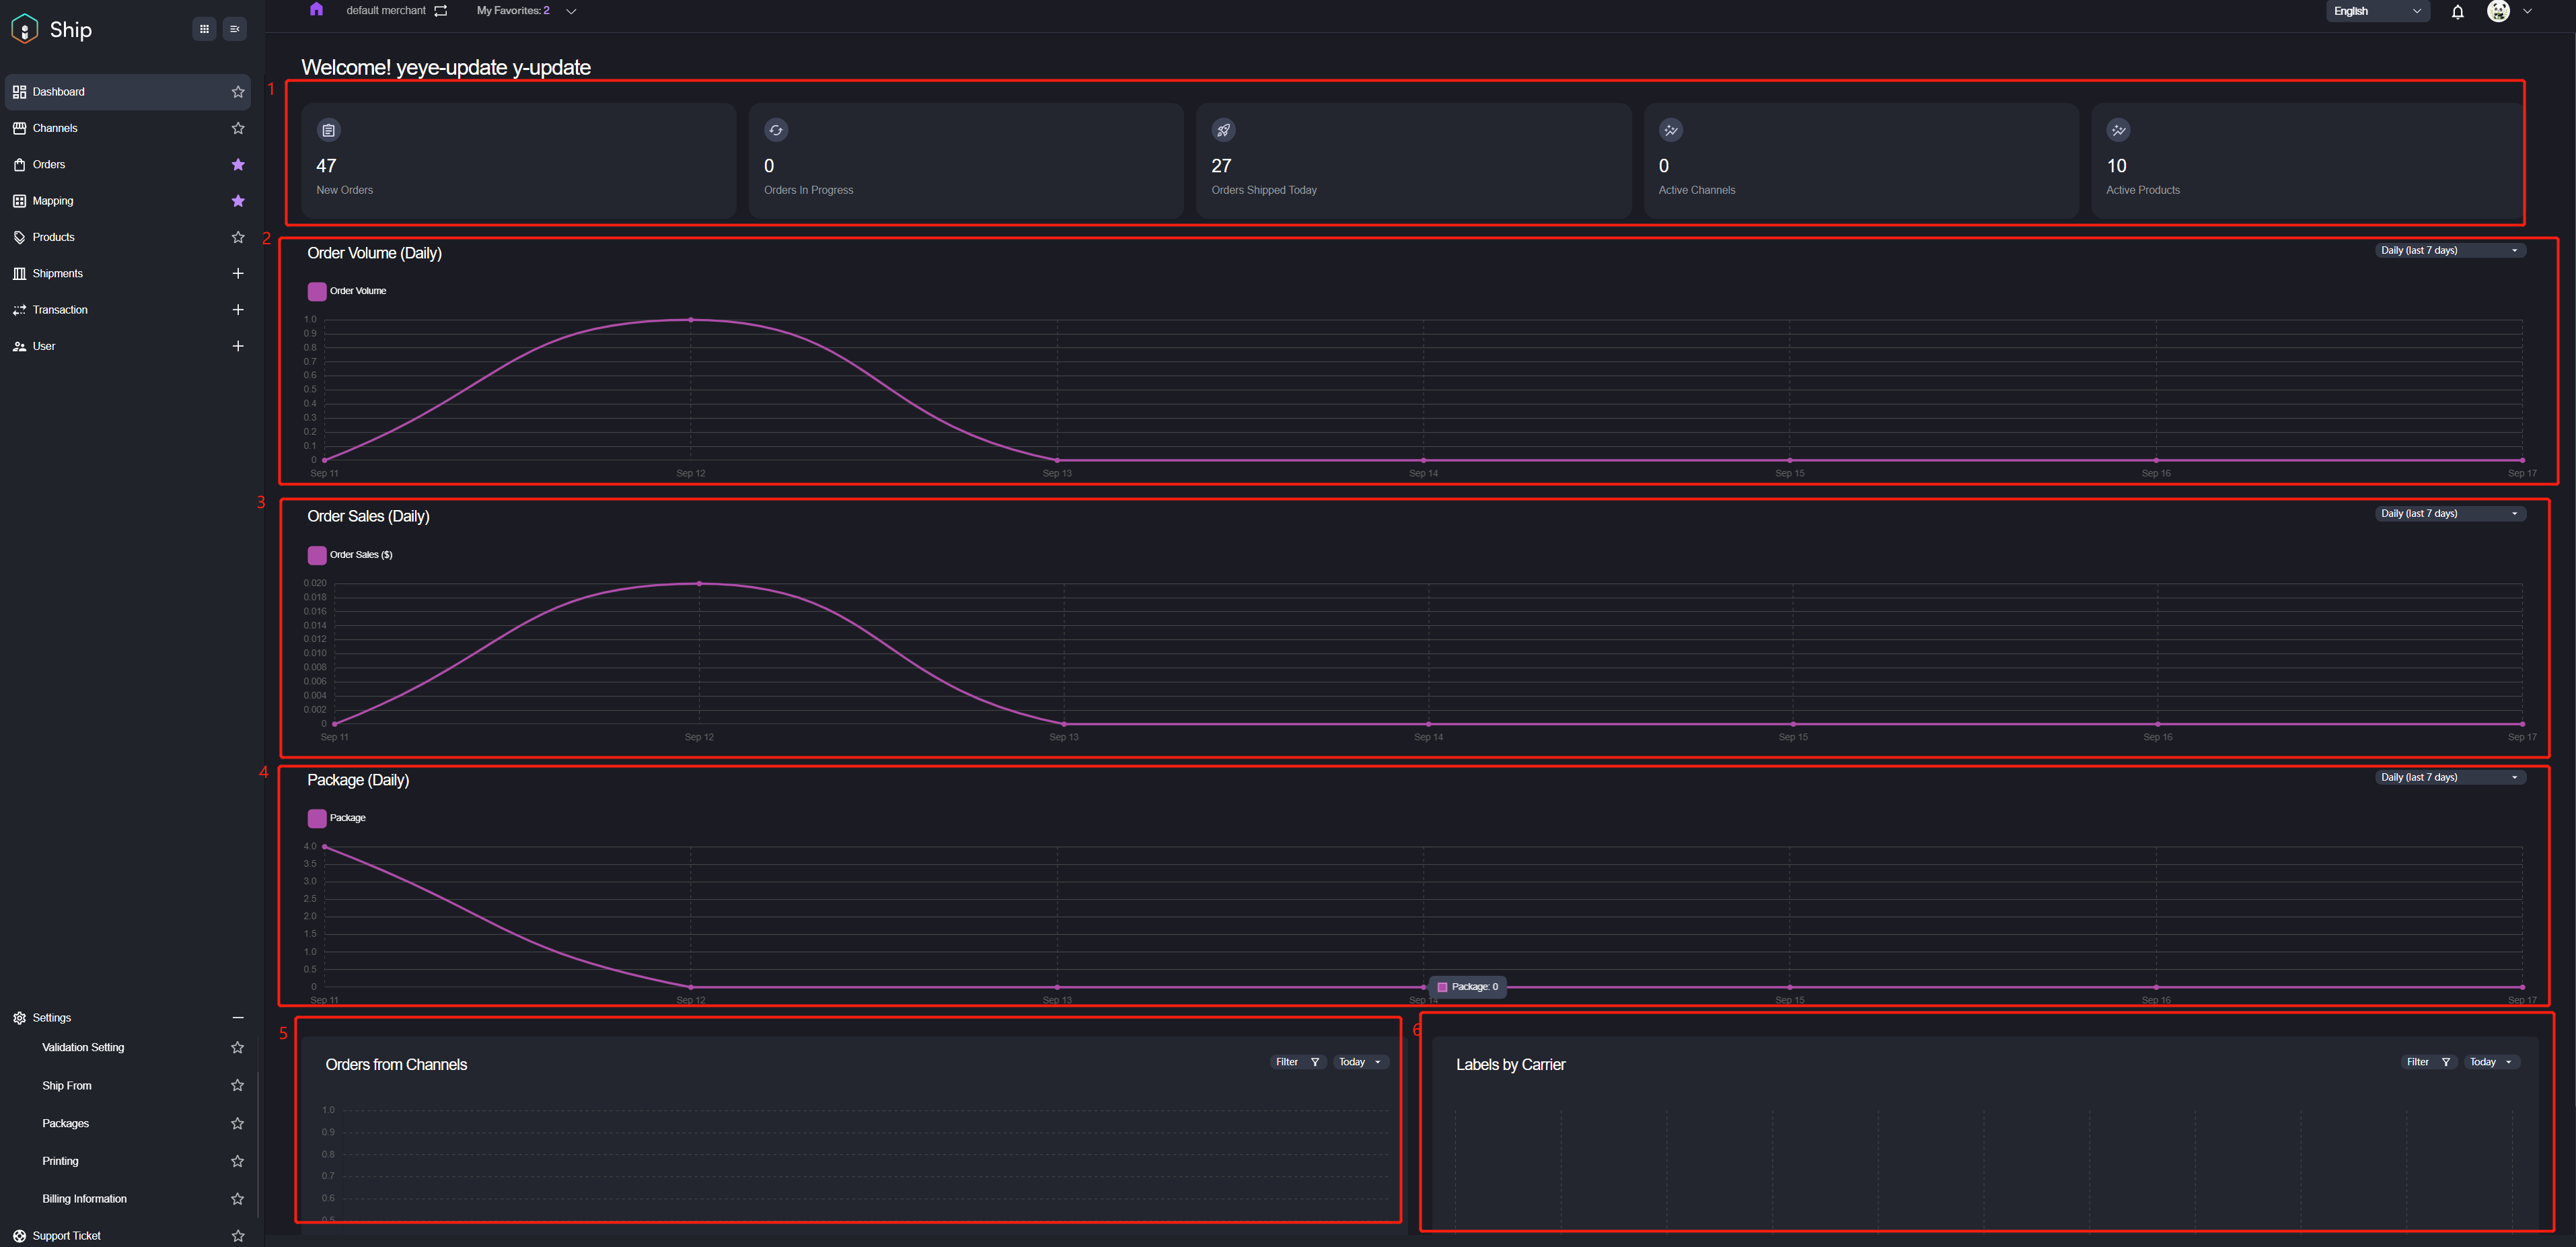Screen dimensions: 2576x1247
Task: Click the Orders Shipped Today rocket icon
Action: pos(1223,130)
